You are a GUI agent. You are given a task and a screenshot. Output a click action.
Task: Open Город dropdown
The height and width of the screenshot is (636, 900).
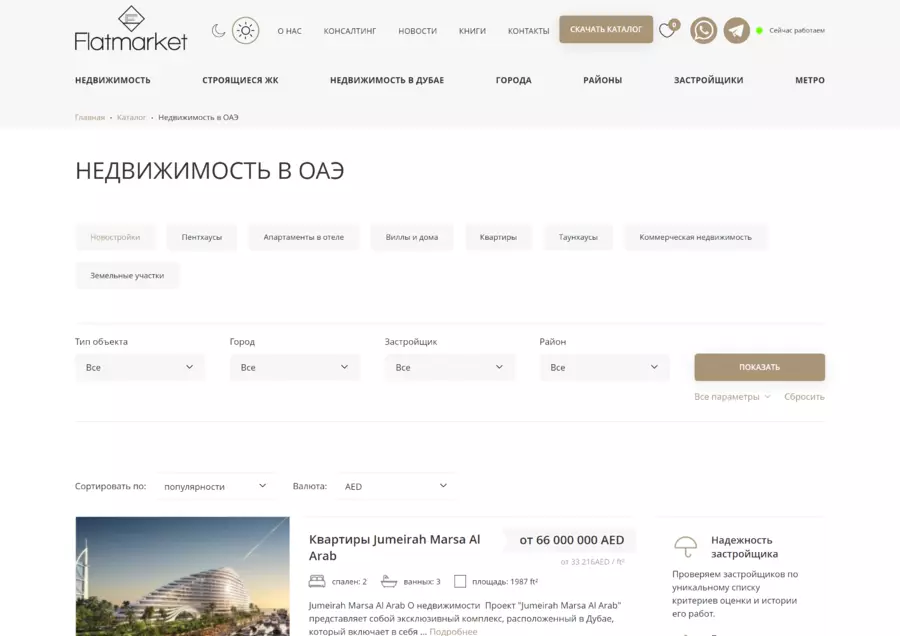pos(294,367)
